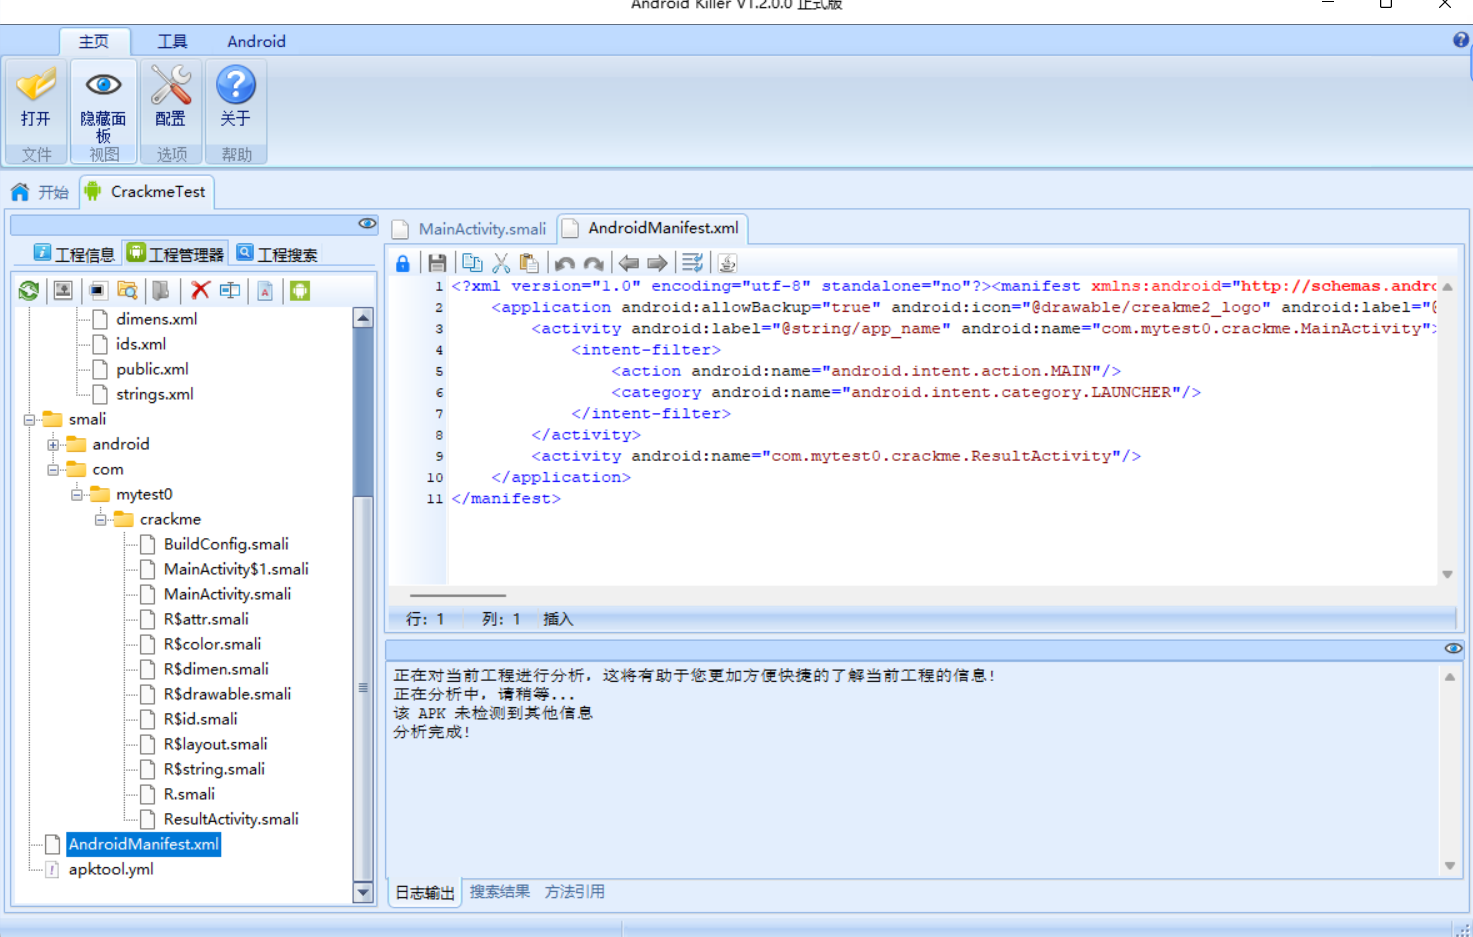Select the MainActivity.smali tree file
1473x937 pixels.
pos(227,594)
